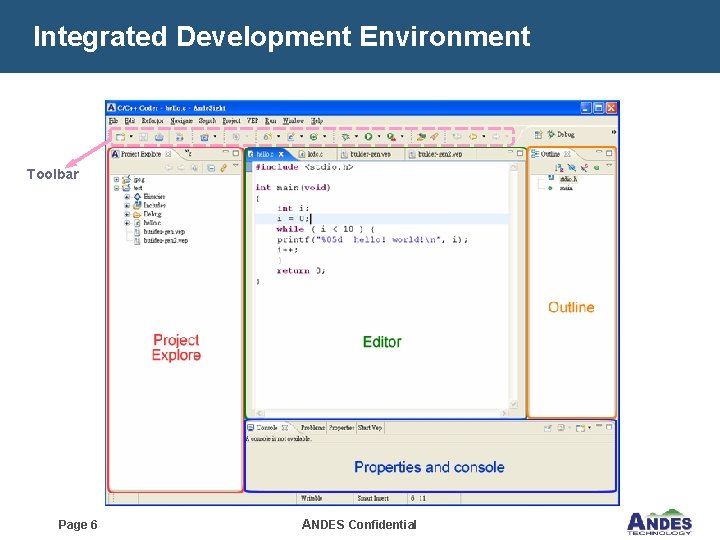Open the Navigate menu
The height and width of the screenshot is (540, 720).
181,121
